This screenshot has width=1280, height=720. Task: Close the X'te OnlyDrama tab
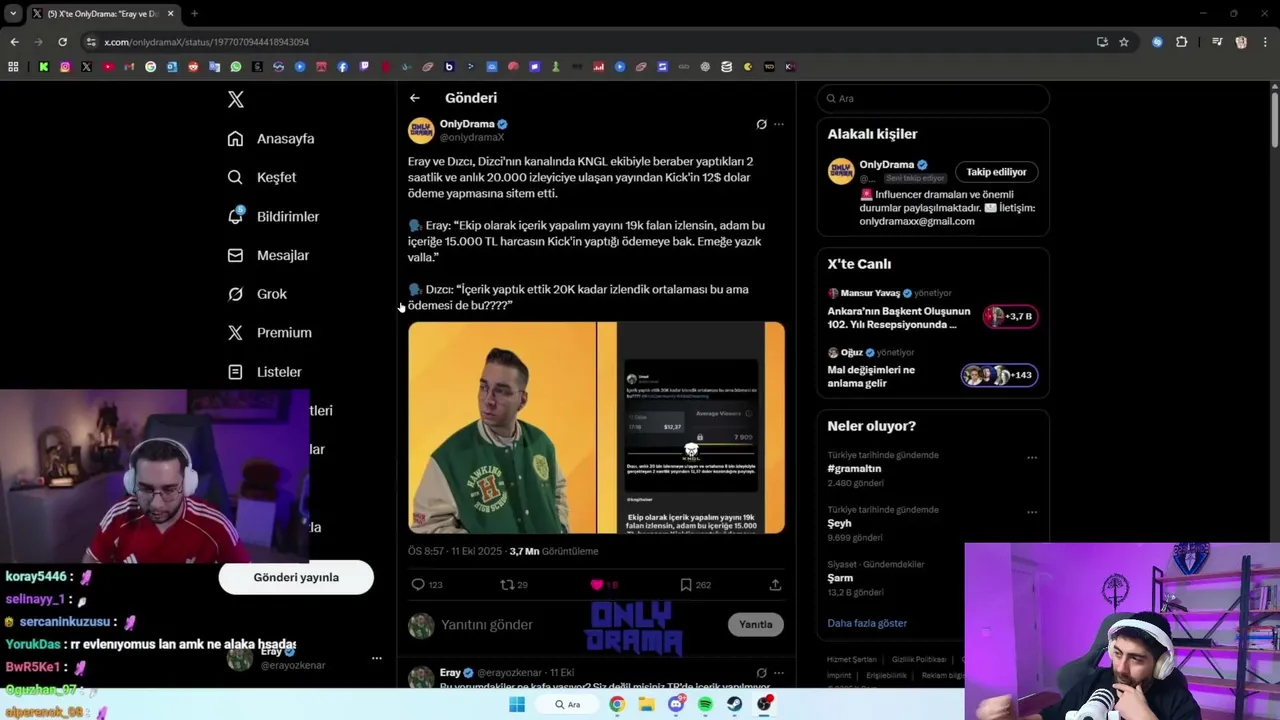click(x=170, y=14)
